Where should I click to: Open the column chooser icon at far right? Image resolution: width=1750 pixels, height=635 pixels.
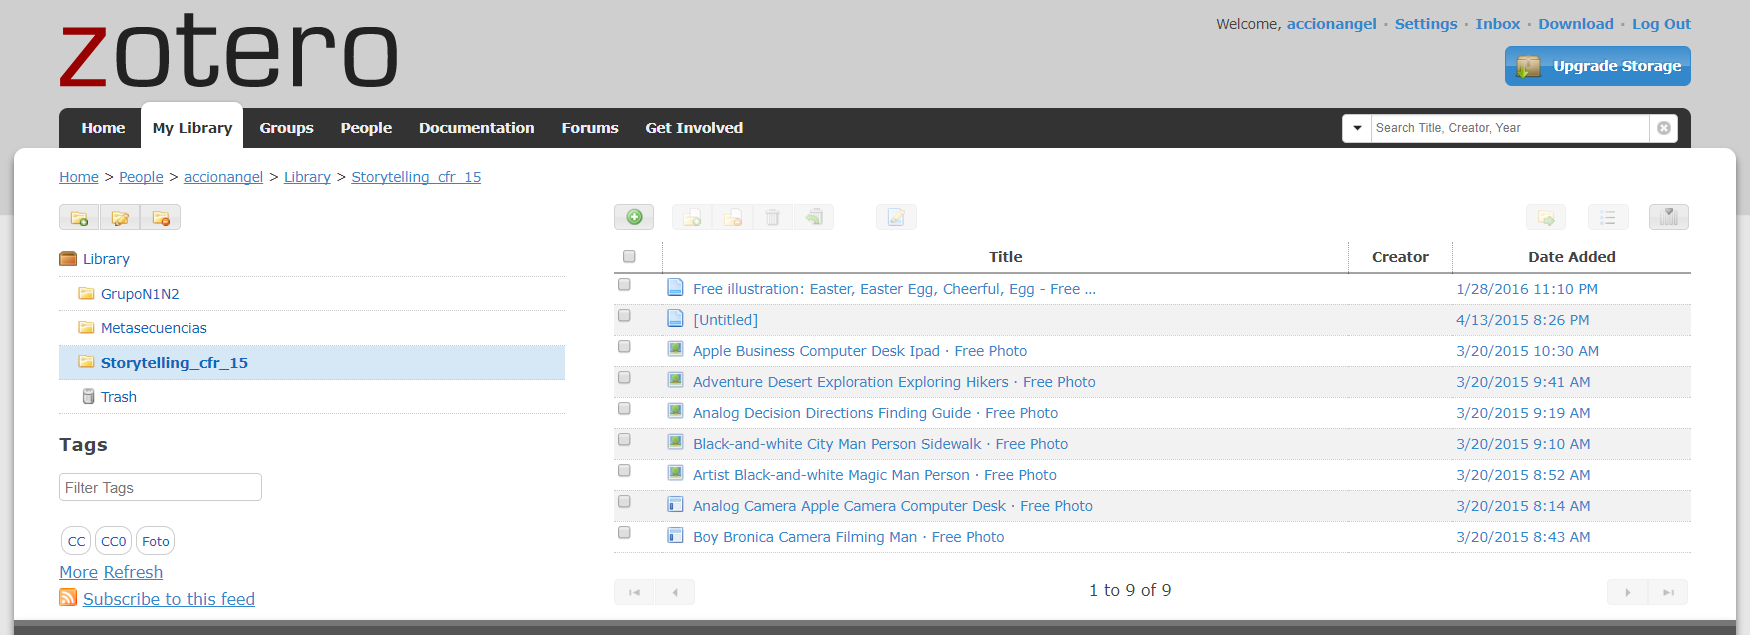(1668, 217)
